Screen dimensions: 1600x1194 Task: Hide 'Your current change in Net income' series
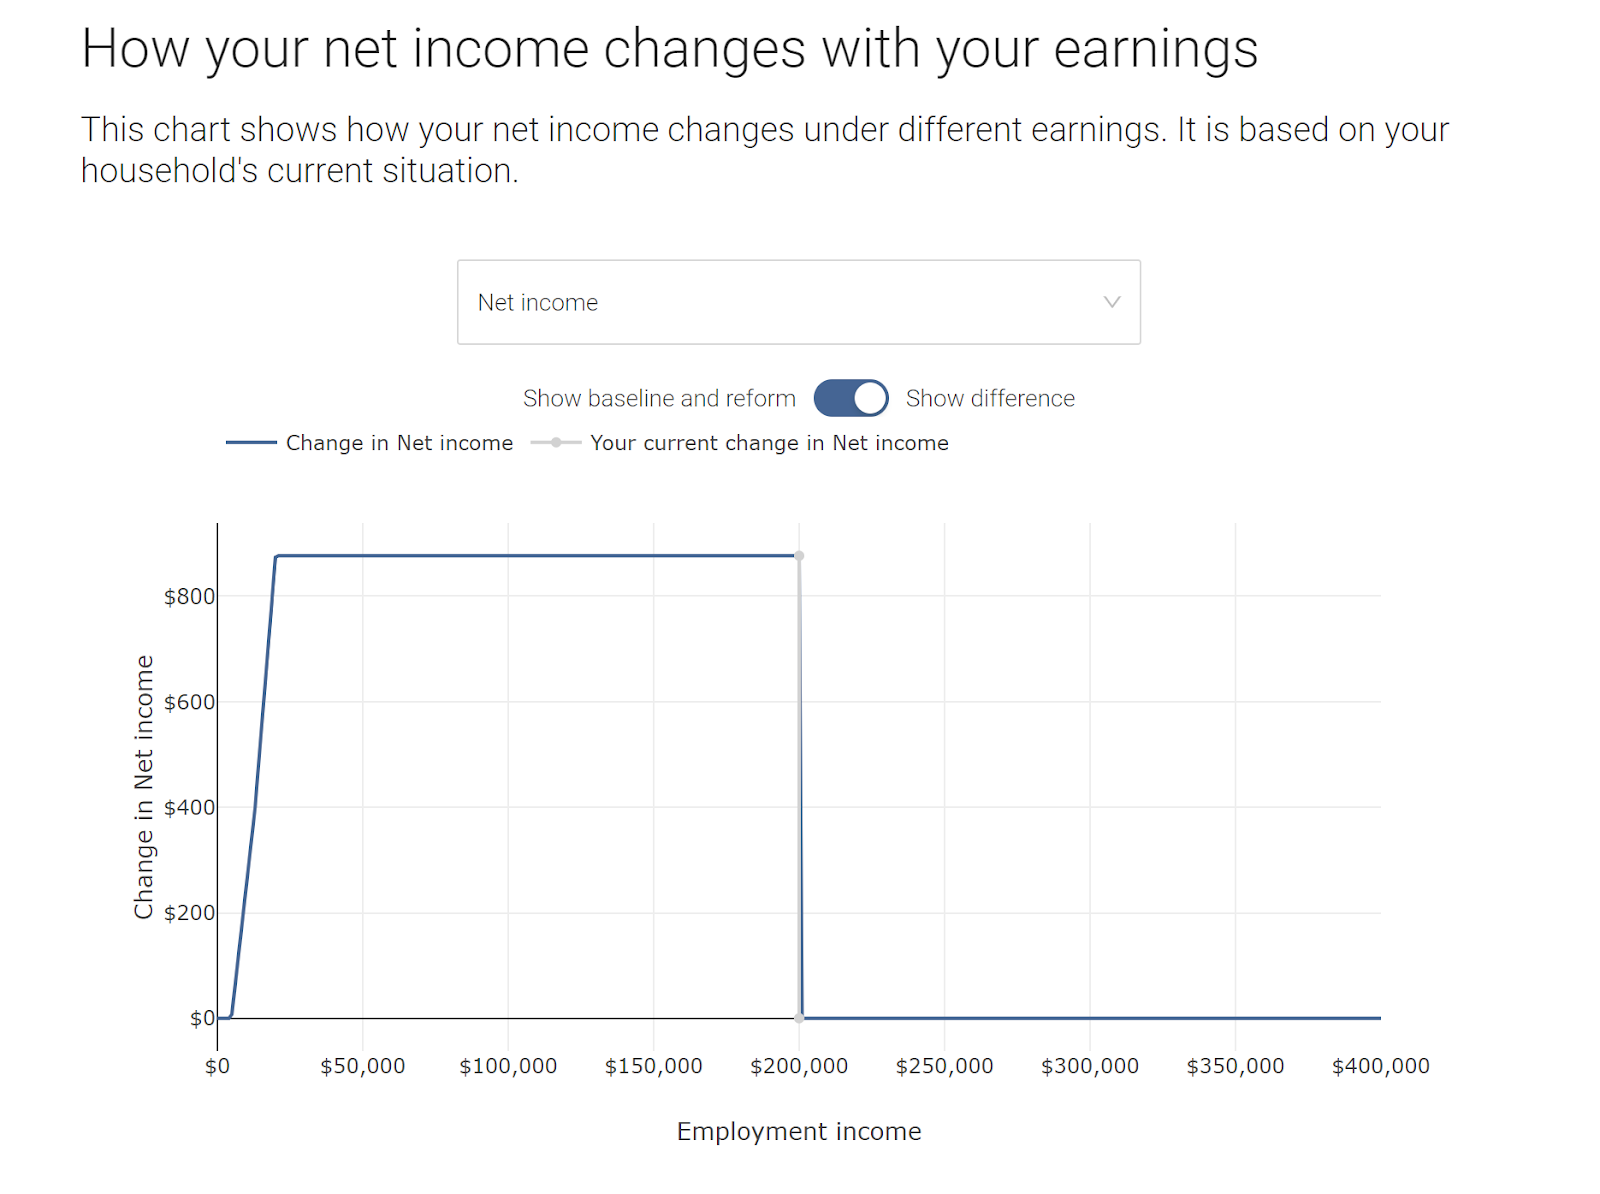[x=768, y=443]
